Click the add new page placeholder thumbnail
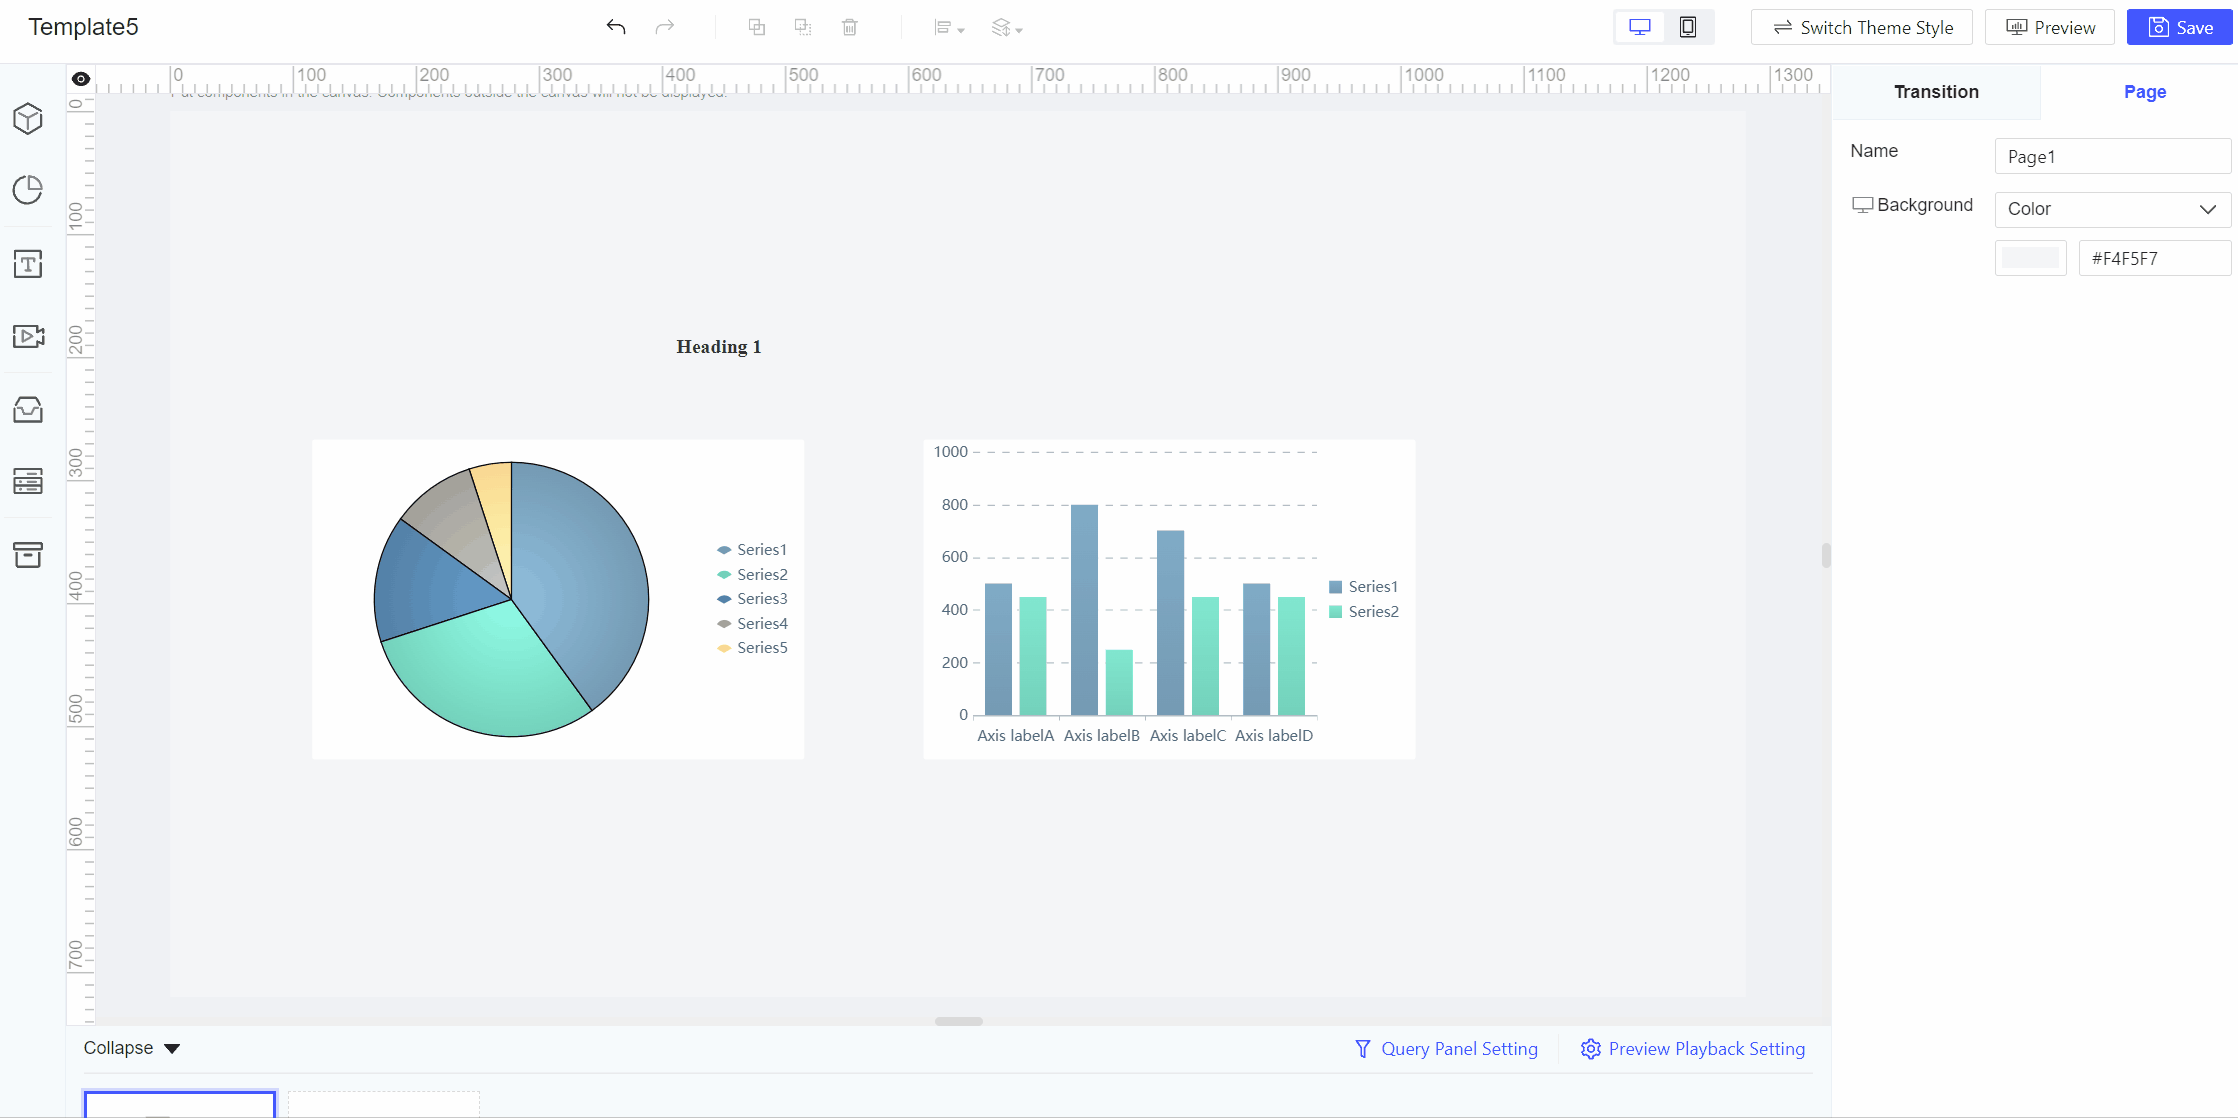 (384, 1104)
